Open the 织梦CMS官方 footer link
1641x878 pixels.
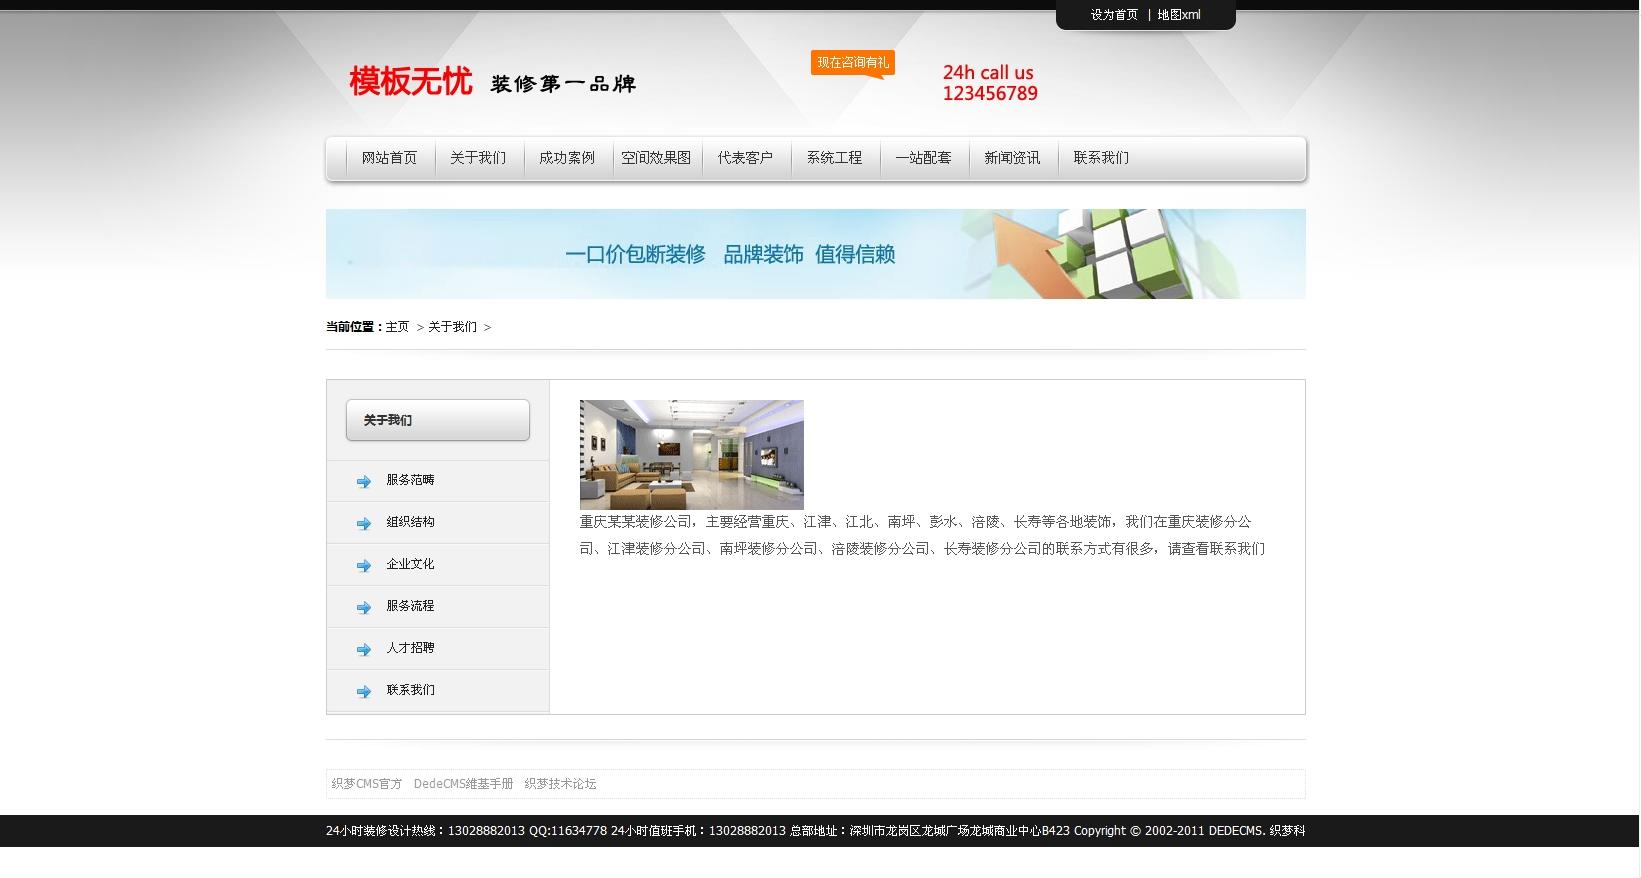point(367,784)
